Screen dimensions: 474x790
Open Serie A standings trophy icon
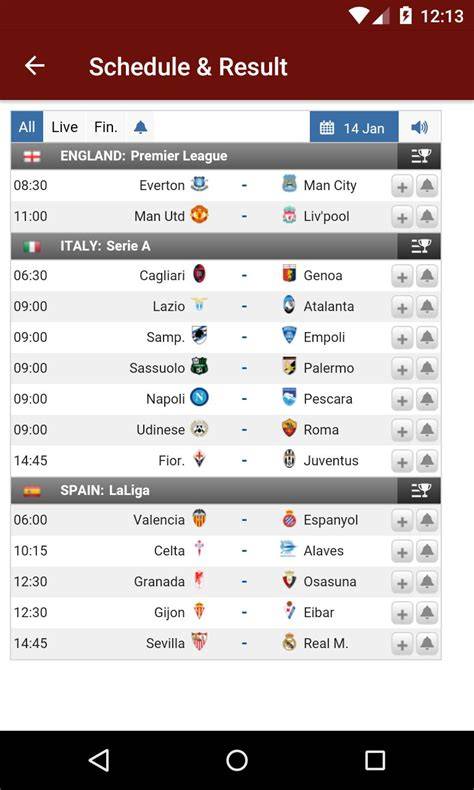(x=419, y=246)
